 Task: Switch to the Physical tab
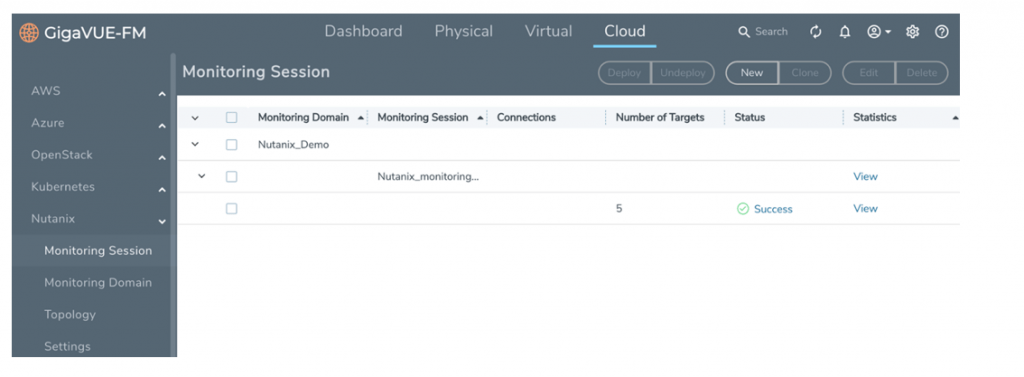coord(464,31)
